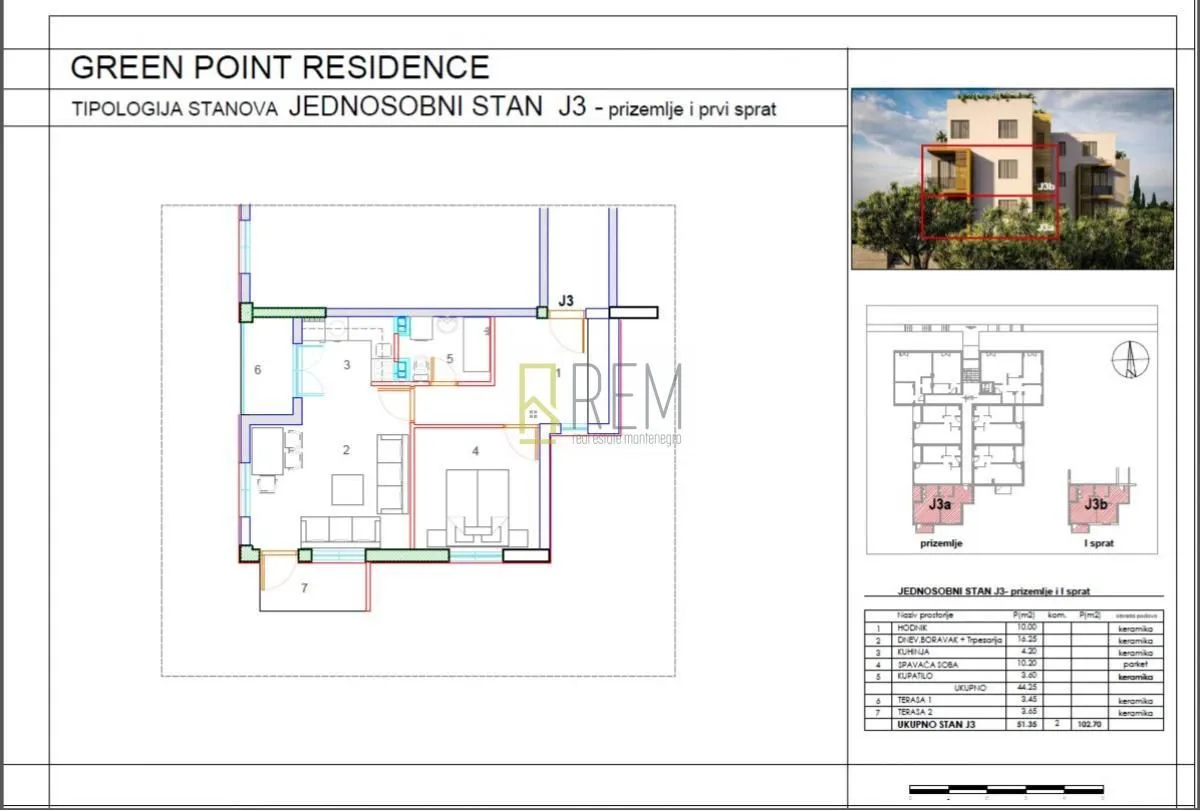Click the 'TERASA 2' table cell
The width and height of the screenshot is (1200, 811).
[915, 712]
